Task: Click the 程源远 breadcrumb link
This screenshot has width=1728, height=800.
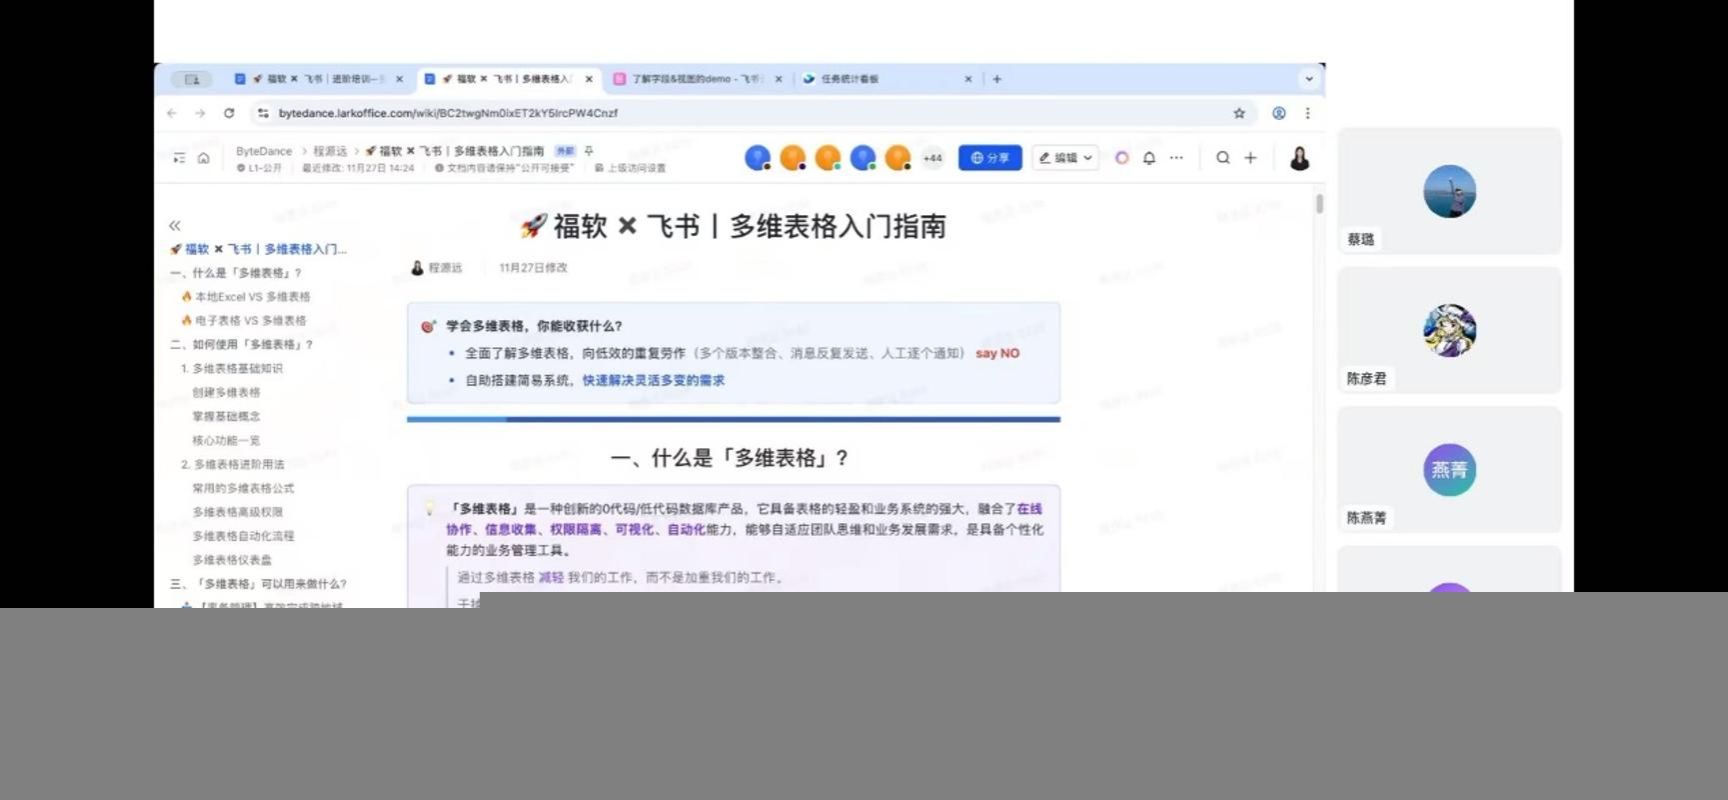Action: tap(330, 151)
